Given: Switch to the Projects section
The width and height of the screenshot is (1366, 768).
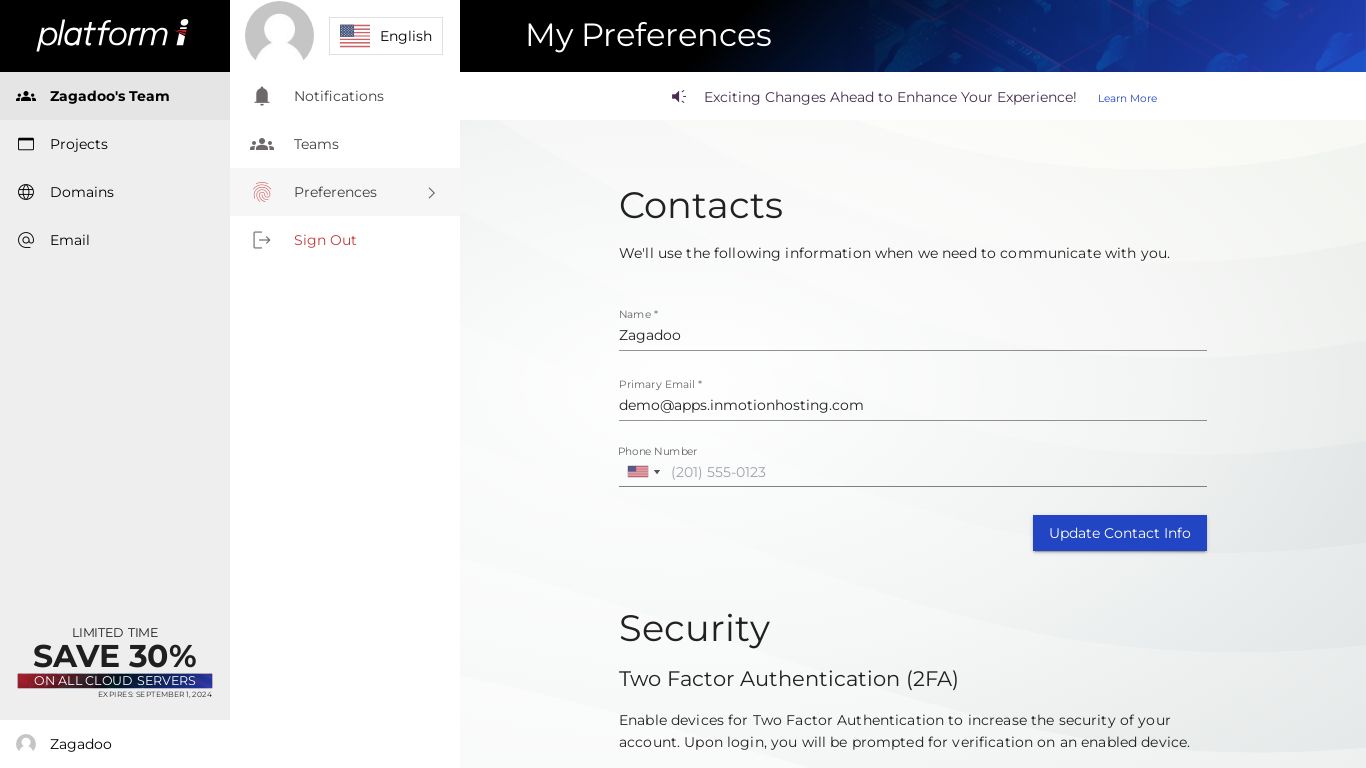Looking at the screenshot, I should [x=78, y=144].
